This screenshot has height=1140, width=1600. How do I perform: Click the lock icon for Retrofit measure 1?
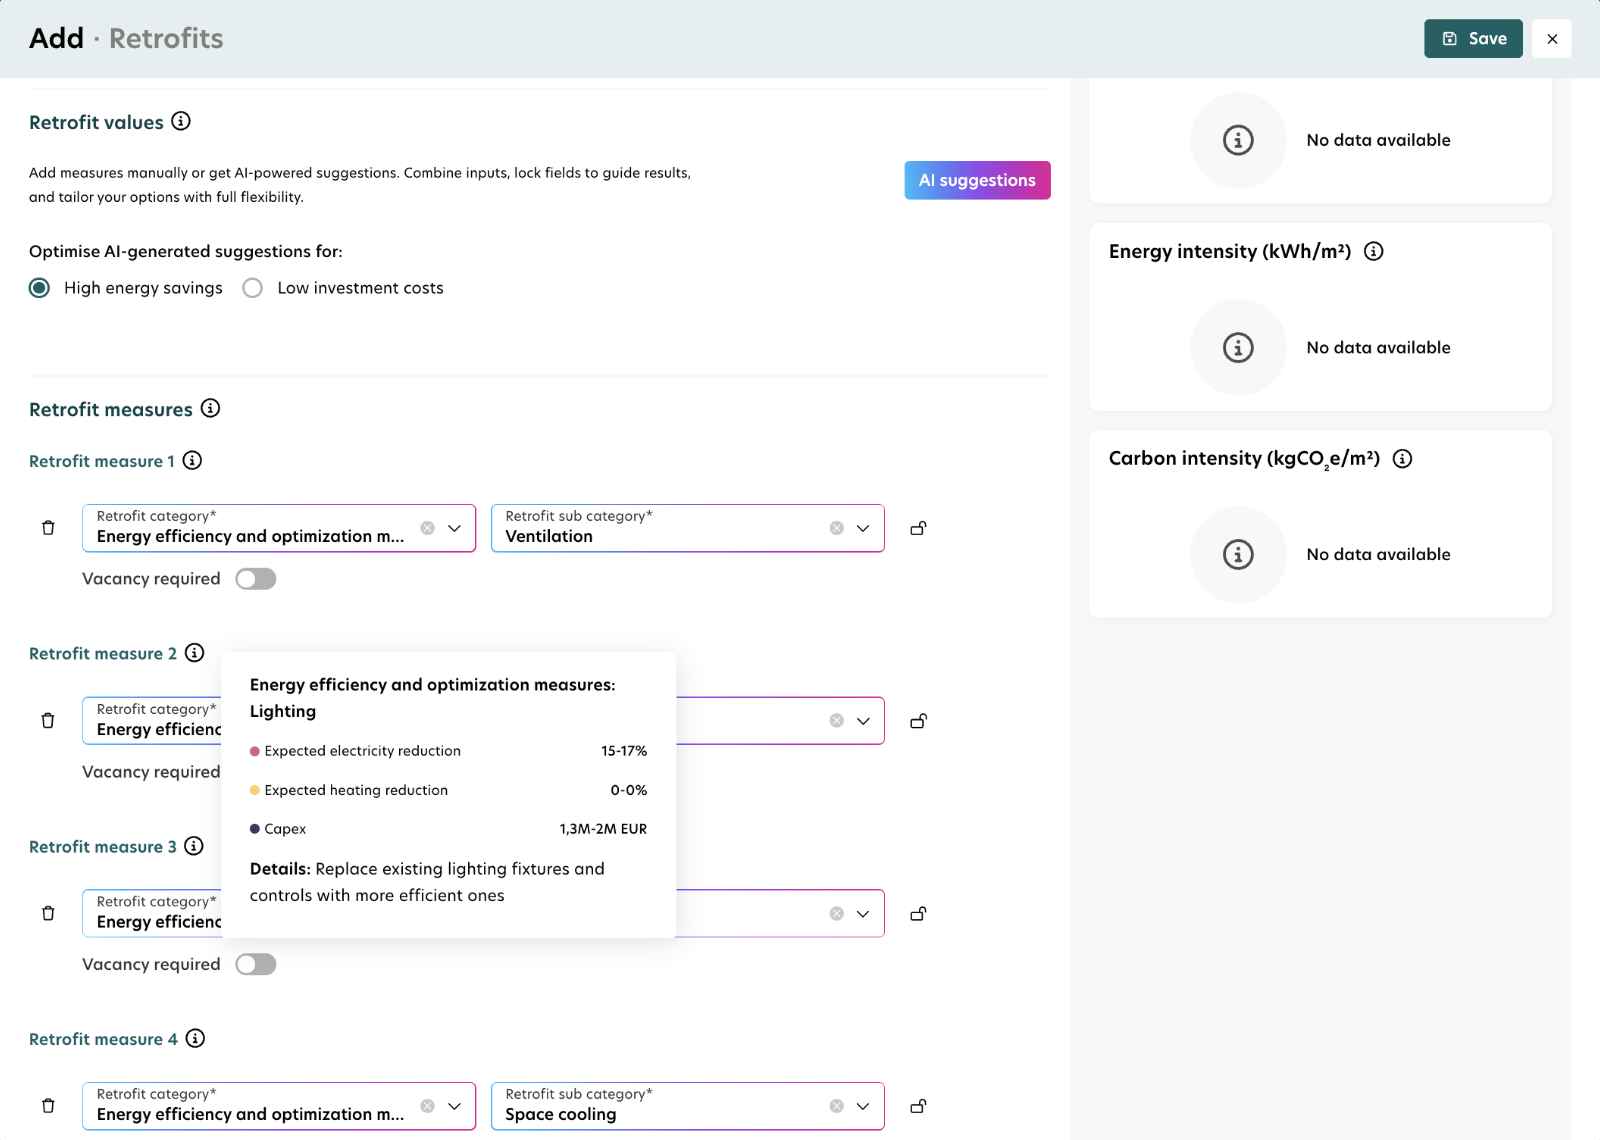(x=918, y=528)
